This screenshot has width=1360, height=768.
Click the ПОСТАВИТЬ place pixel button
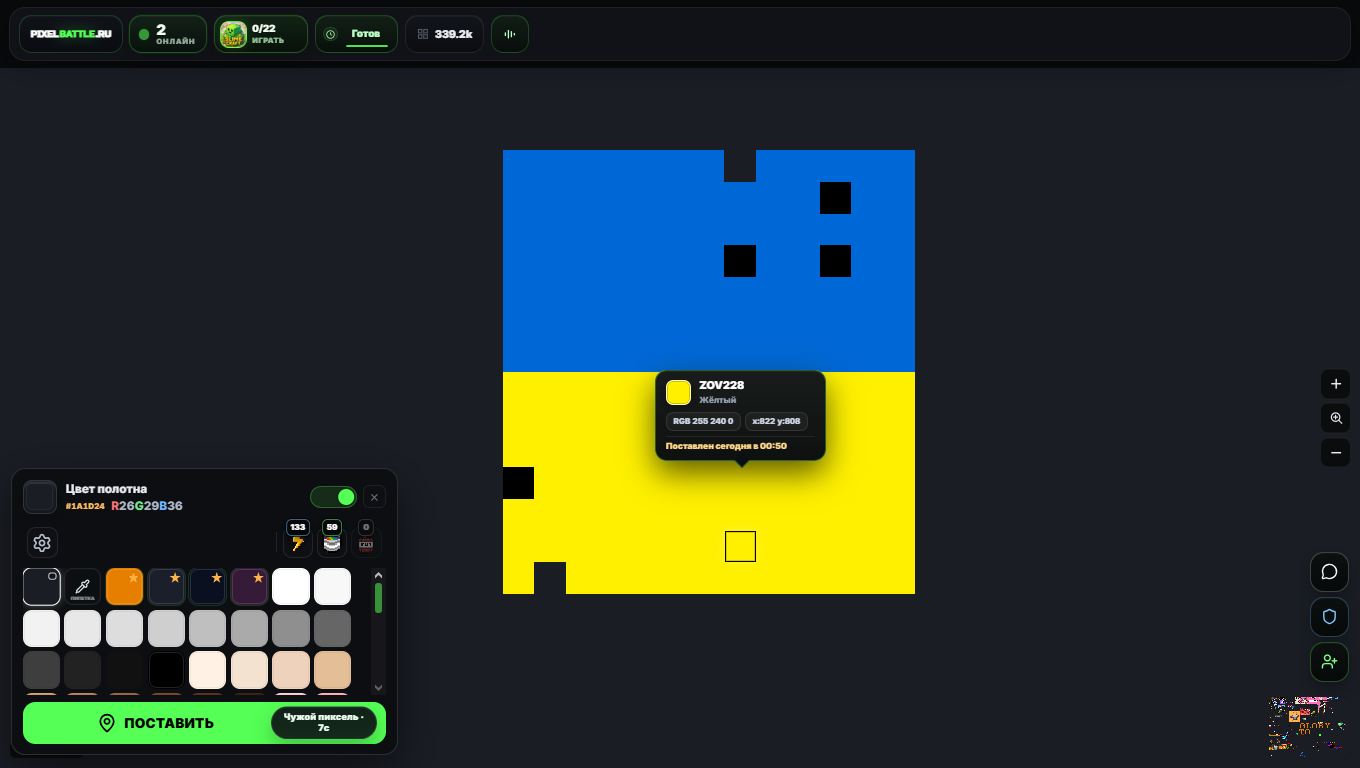[x=204, y=723]
